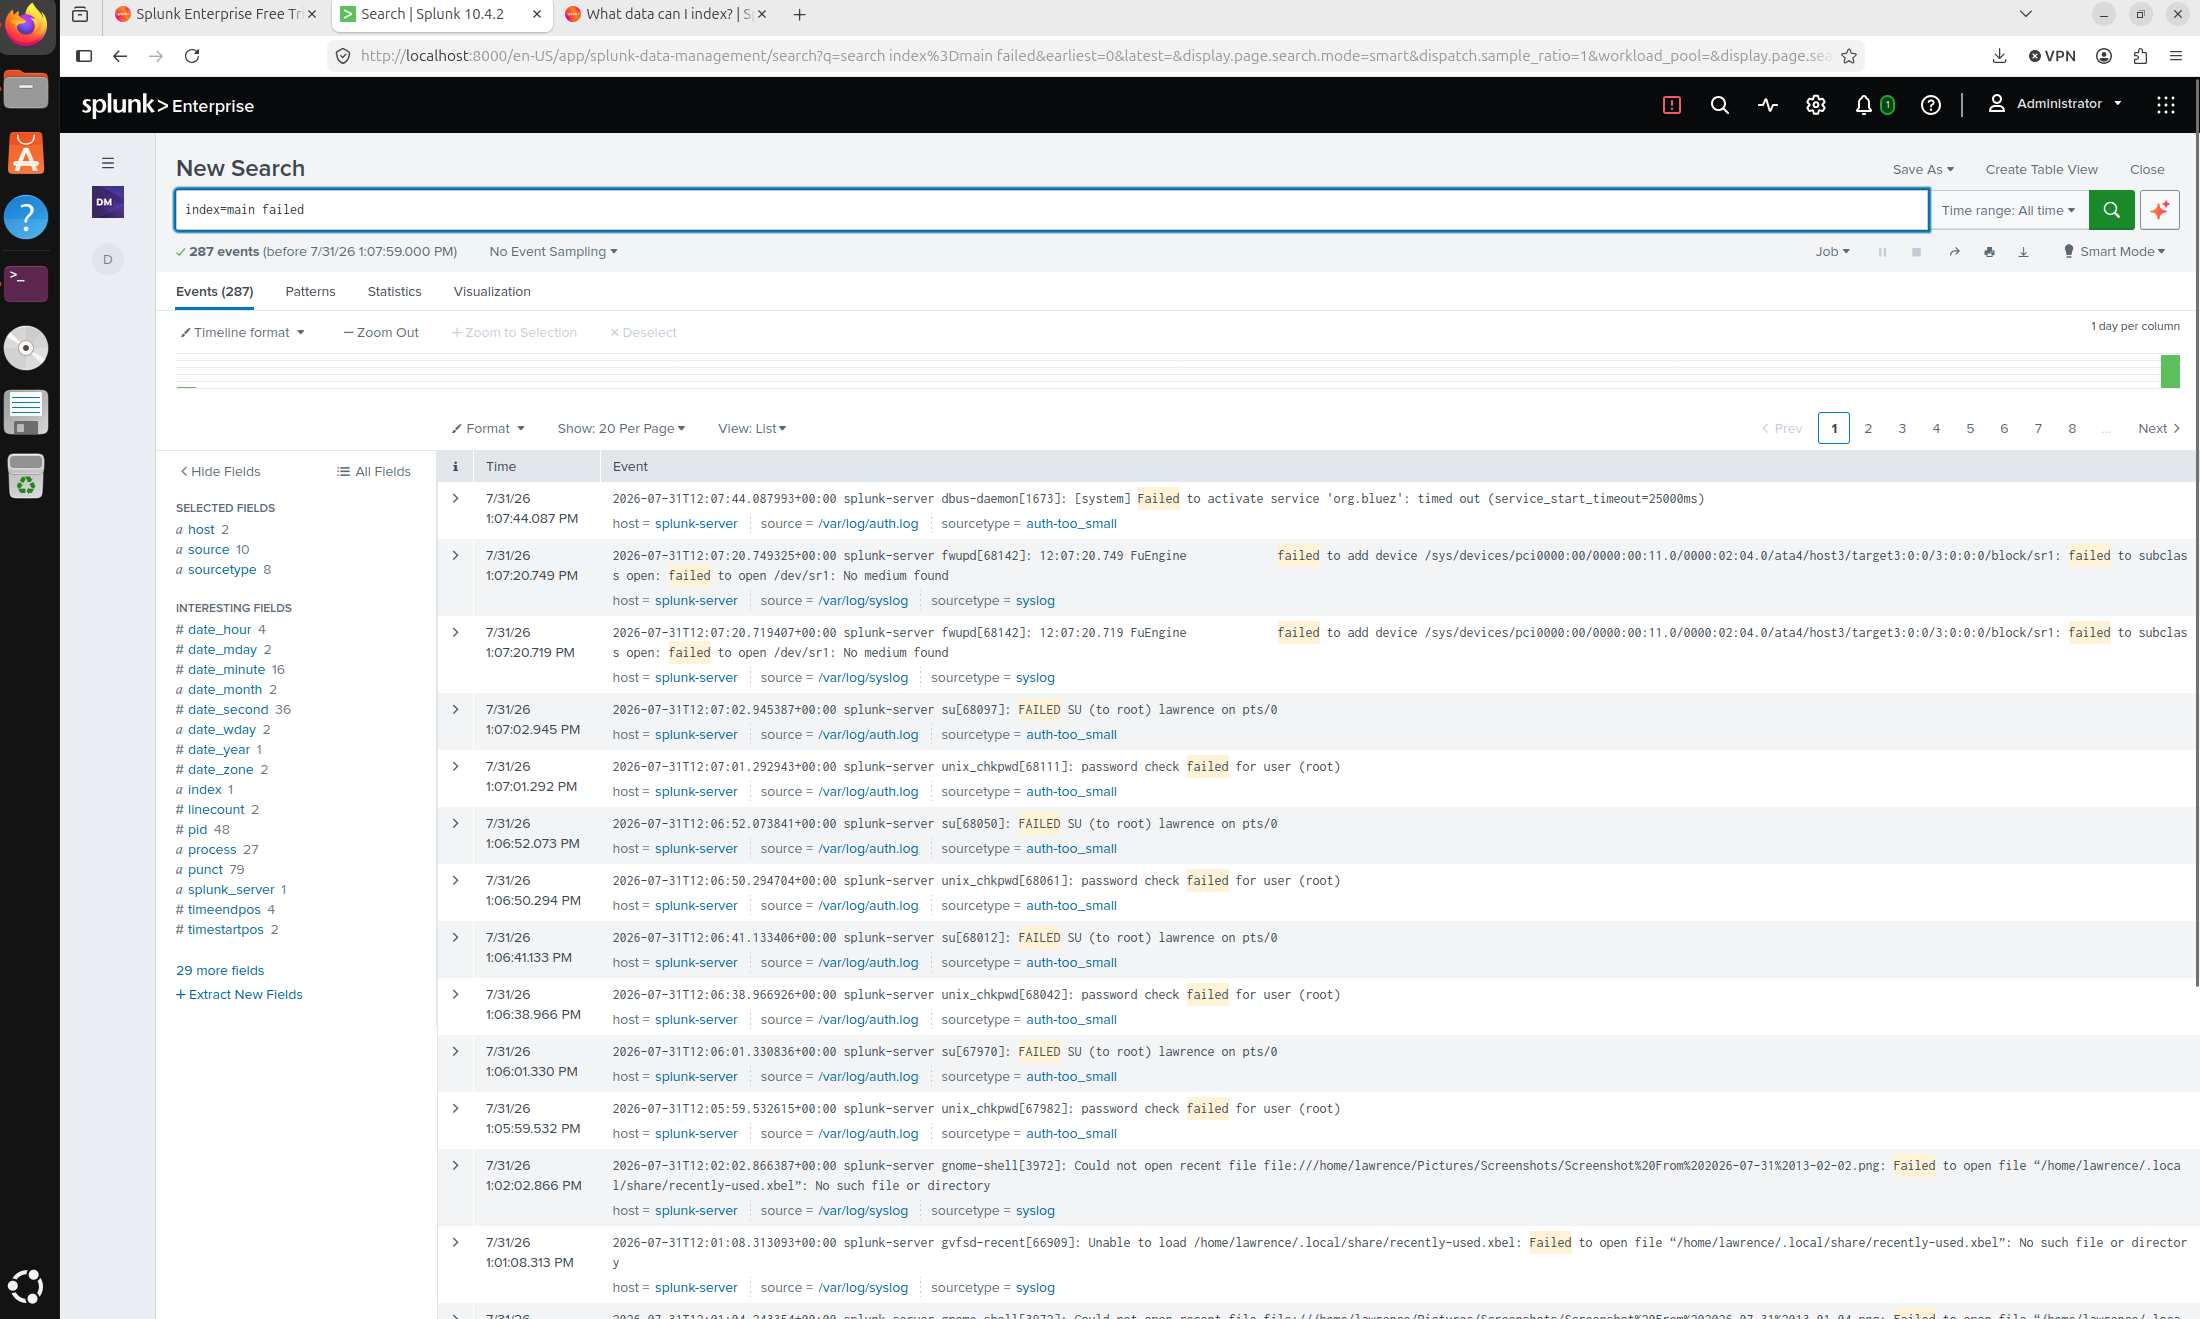Click the search query input field
The height and width of the screenshot is (1319, 2200).
point(1051,210)
